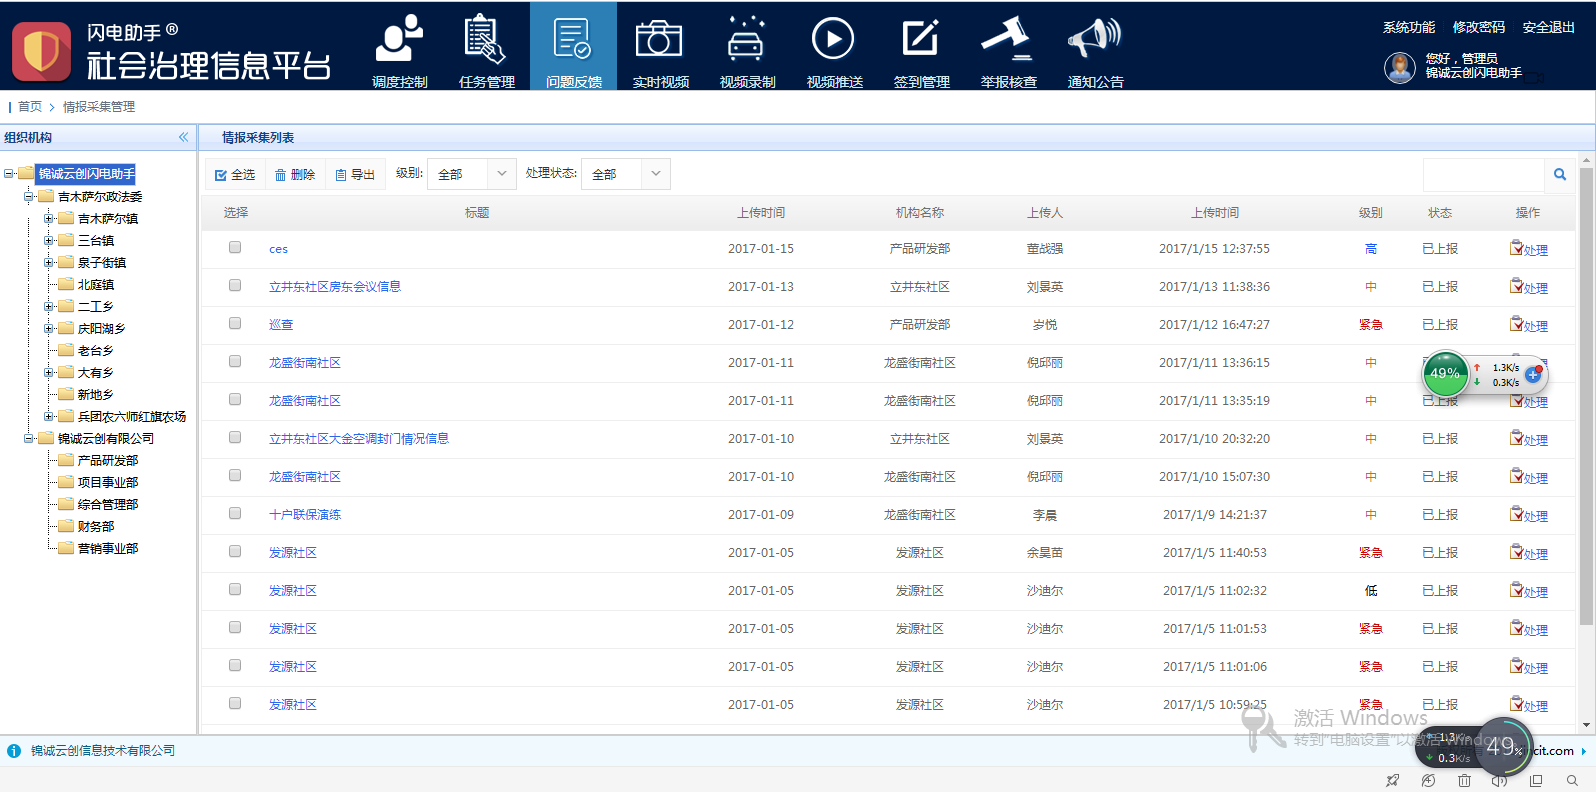Open the 任务管理 task management module
This screenshot has width=1596, height=792.
[x=486, y=50]
